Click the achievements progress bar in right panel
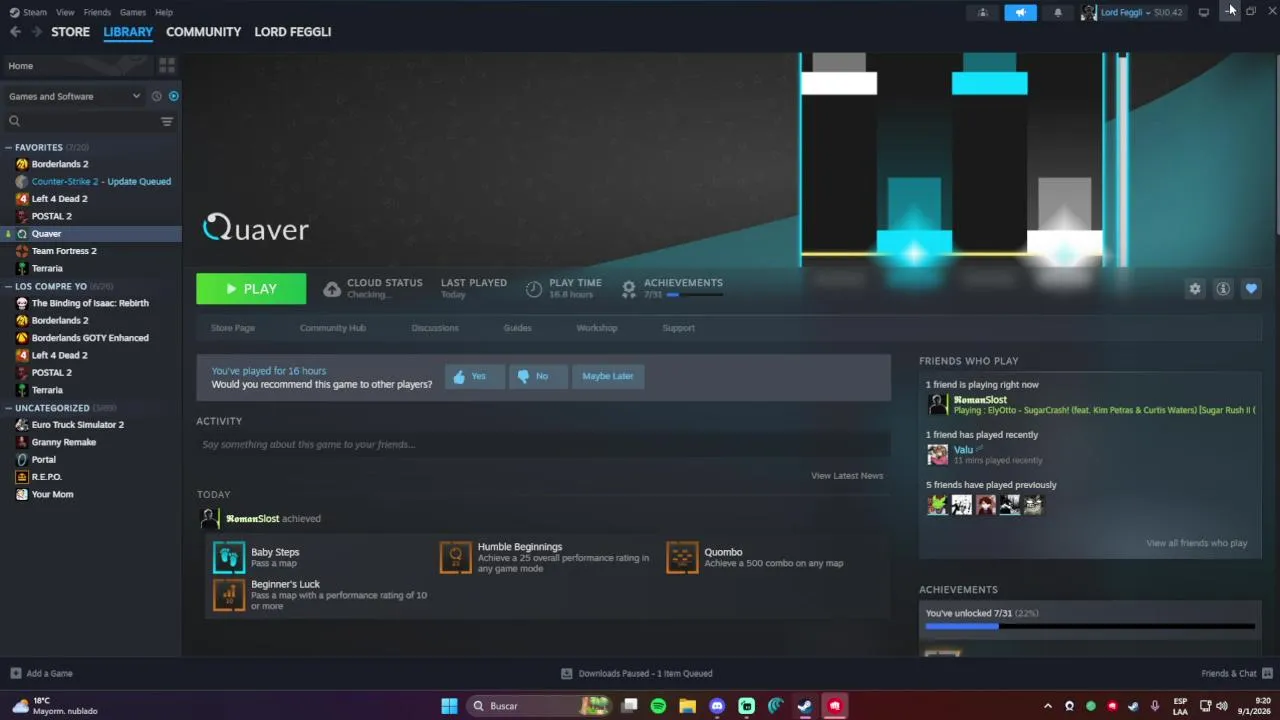 (1090, 626)
